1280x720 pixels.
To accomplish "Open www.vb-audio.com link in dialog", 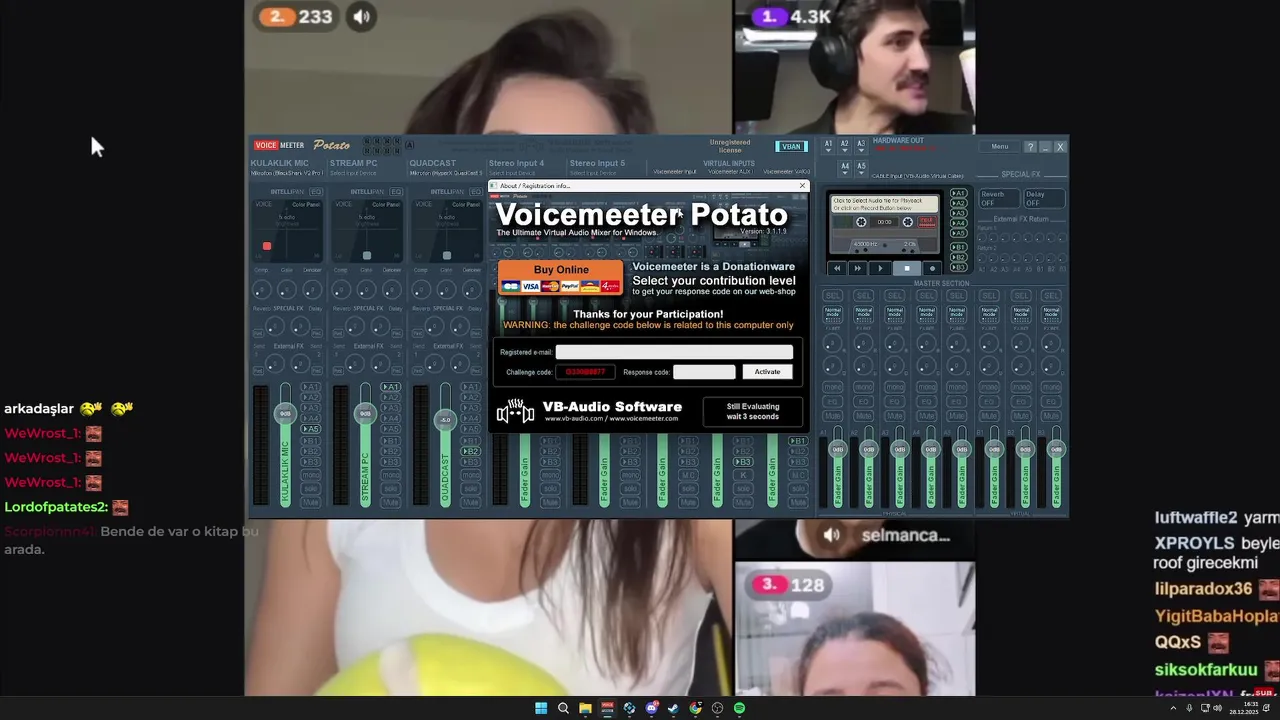I will (x=573, y=419).
